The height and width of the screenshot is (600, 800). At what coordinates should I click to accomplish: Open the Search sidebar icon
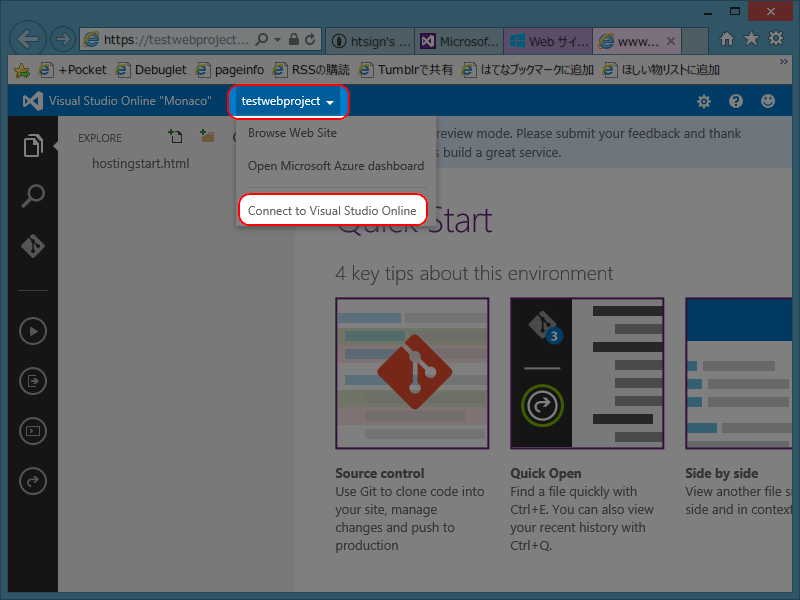(x=33, y=196)
